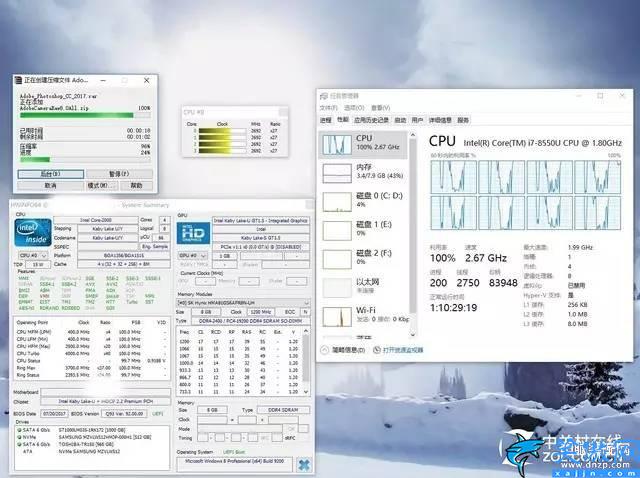The image size is (640, 478).
Task: Select the 内存 memory thumbnail in sidebar
Action: [x=337, y=173]
